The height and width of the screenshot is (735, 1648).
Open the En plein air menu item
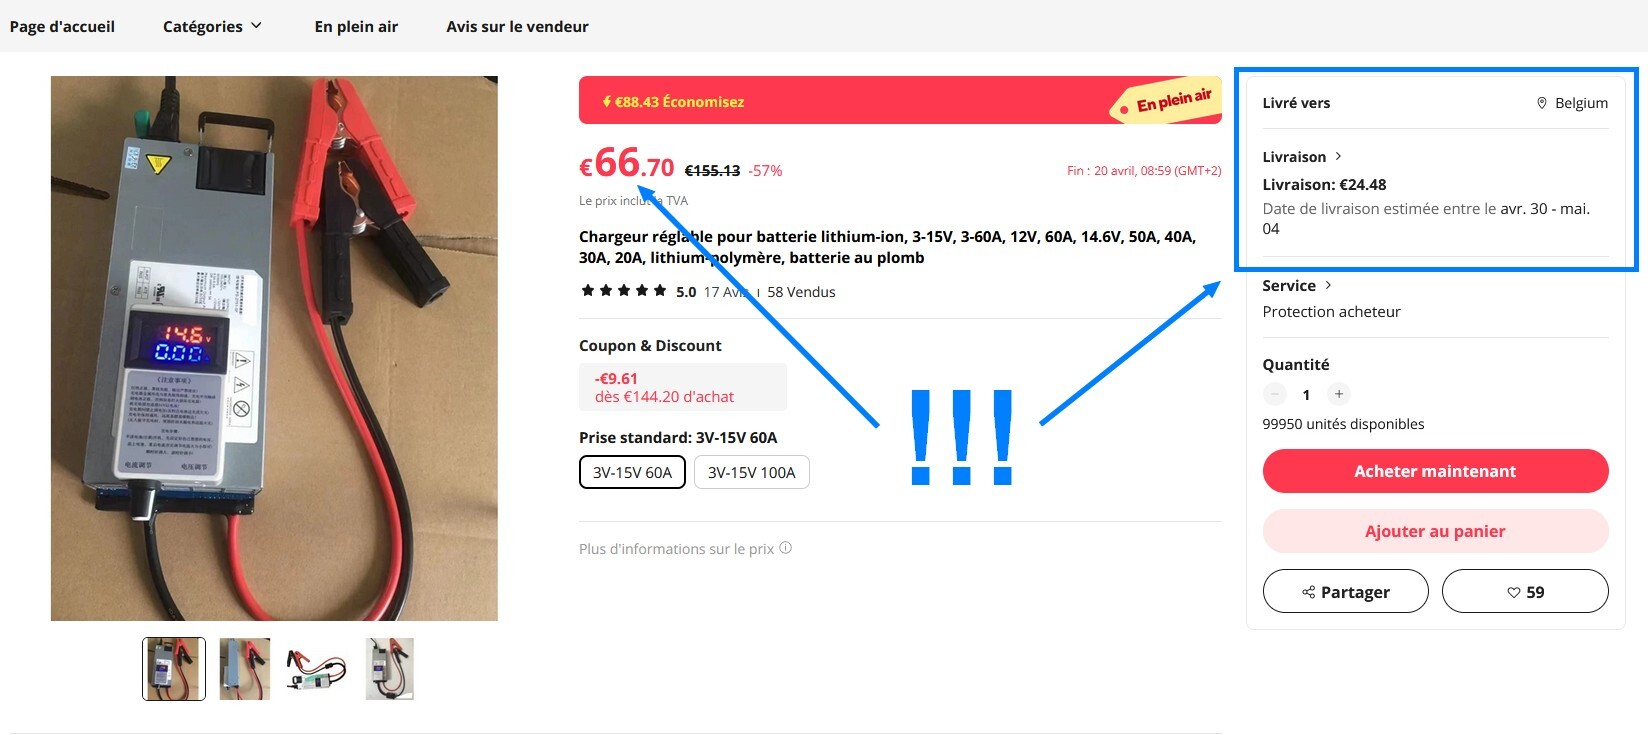[x=356, y=26]
